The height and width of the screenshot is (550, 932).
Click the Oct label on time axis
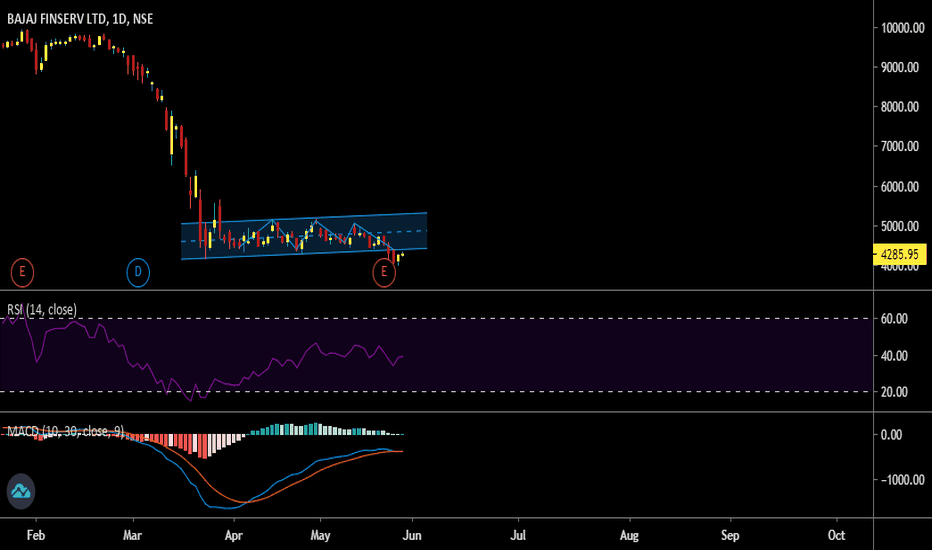836,535
